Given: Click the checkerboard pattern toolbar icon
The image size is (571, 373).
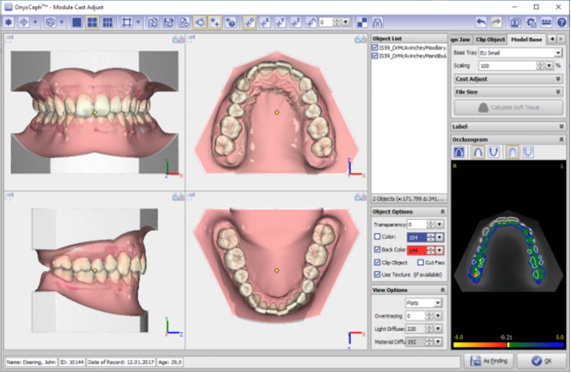Looking at the screenshot, I should pyautogui.click(x=362, y=23).
